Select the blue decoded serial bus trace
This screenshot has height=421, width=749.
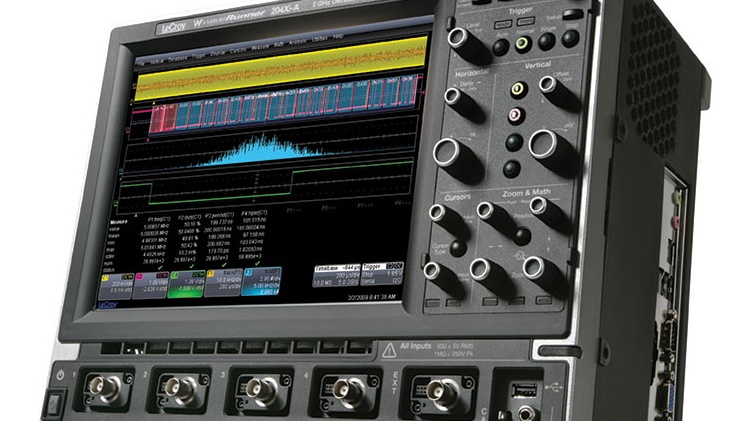pos(284,102)
